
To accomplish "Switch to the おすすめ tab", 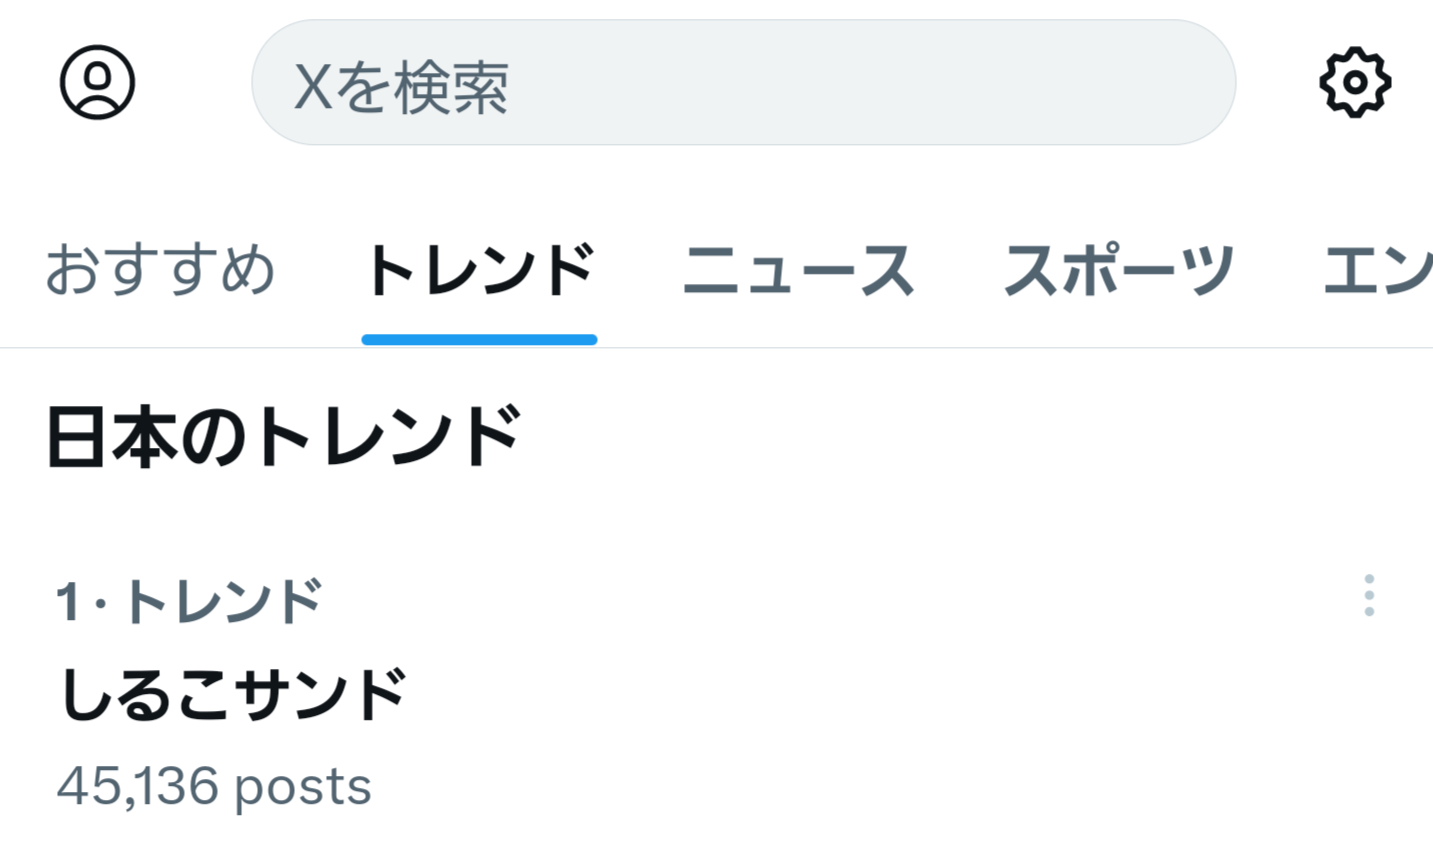I will coord(160,270).
